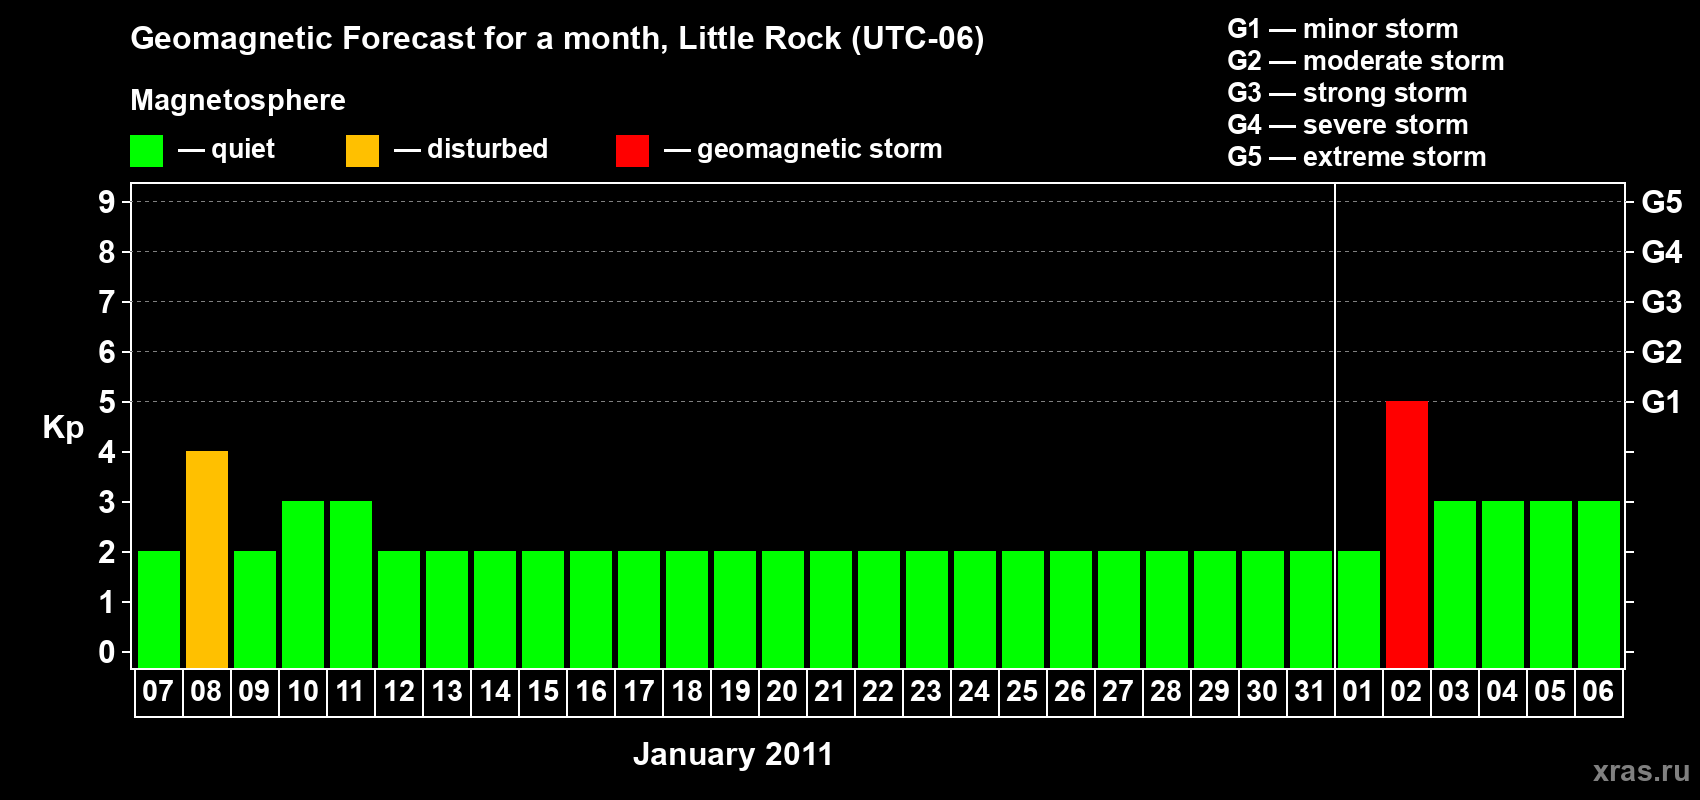Viewport: 1700px width, 800px height.
Task: Click the G4 label on right axis
Action: (1661, 252)
